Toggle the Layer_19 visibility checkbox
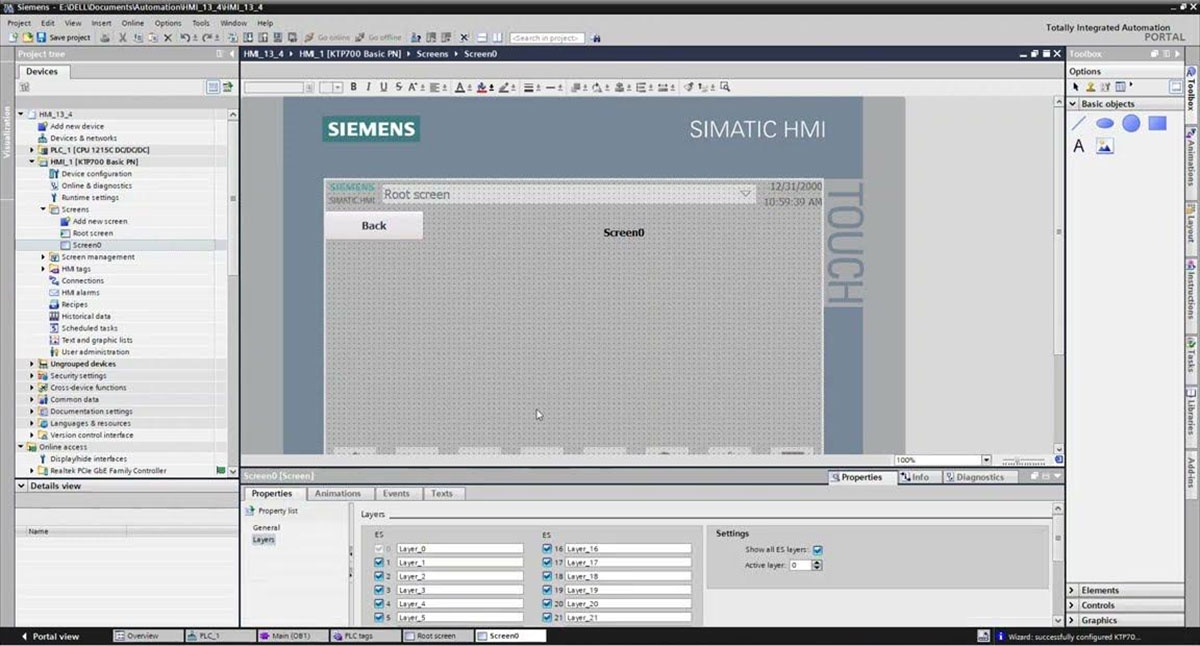The width and height of the screenshot is (1200, 646). click(x=546, y=591)
